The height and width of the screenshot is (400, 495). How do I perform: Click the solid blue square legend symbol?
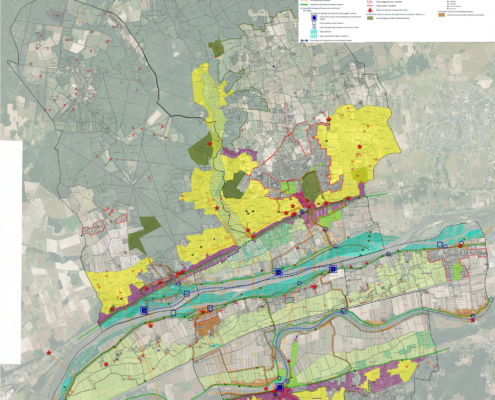pyautogui.click(x=314, y=18)
